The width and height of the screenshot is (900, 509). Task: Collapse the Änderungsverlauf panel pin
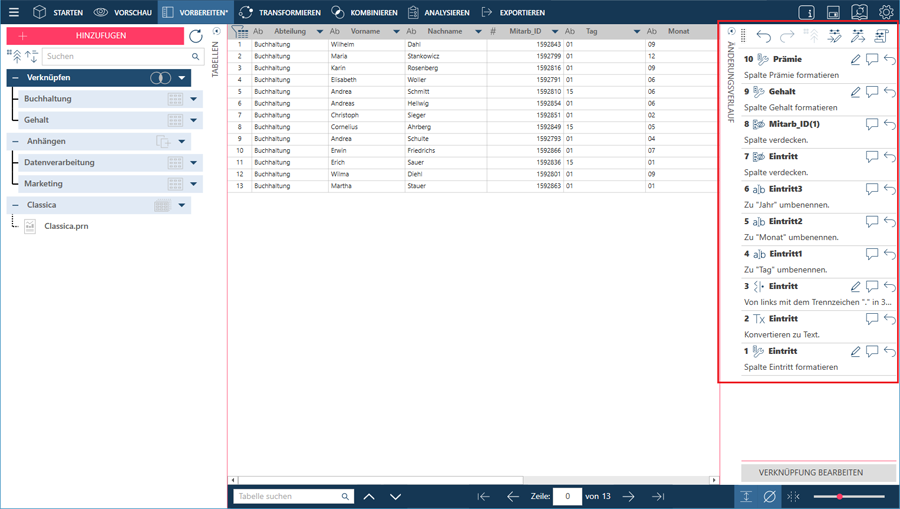[732, 32]
